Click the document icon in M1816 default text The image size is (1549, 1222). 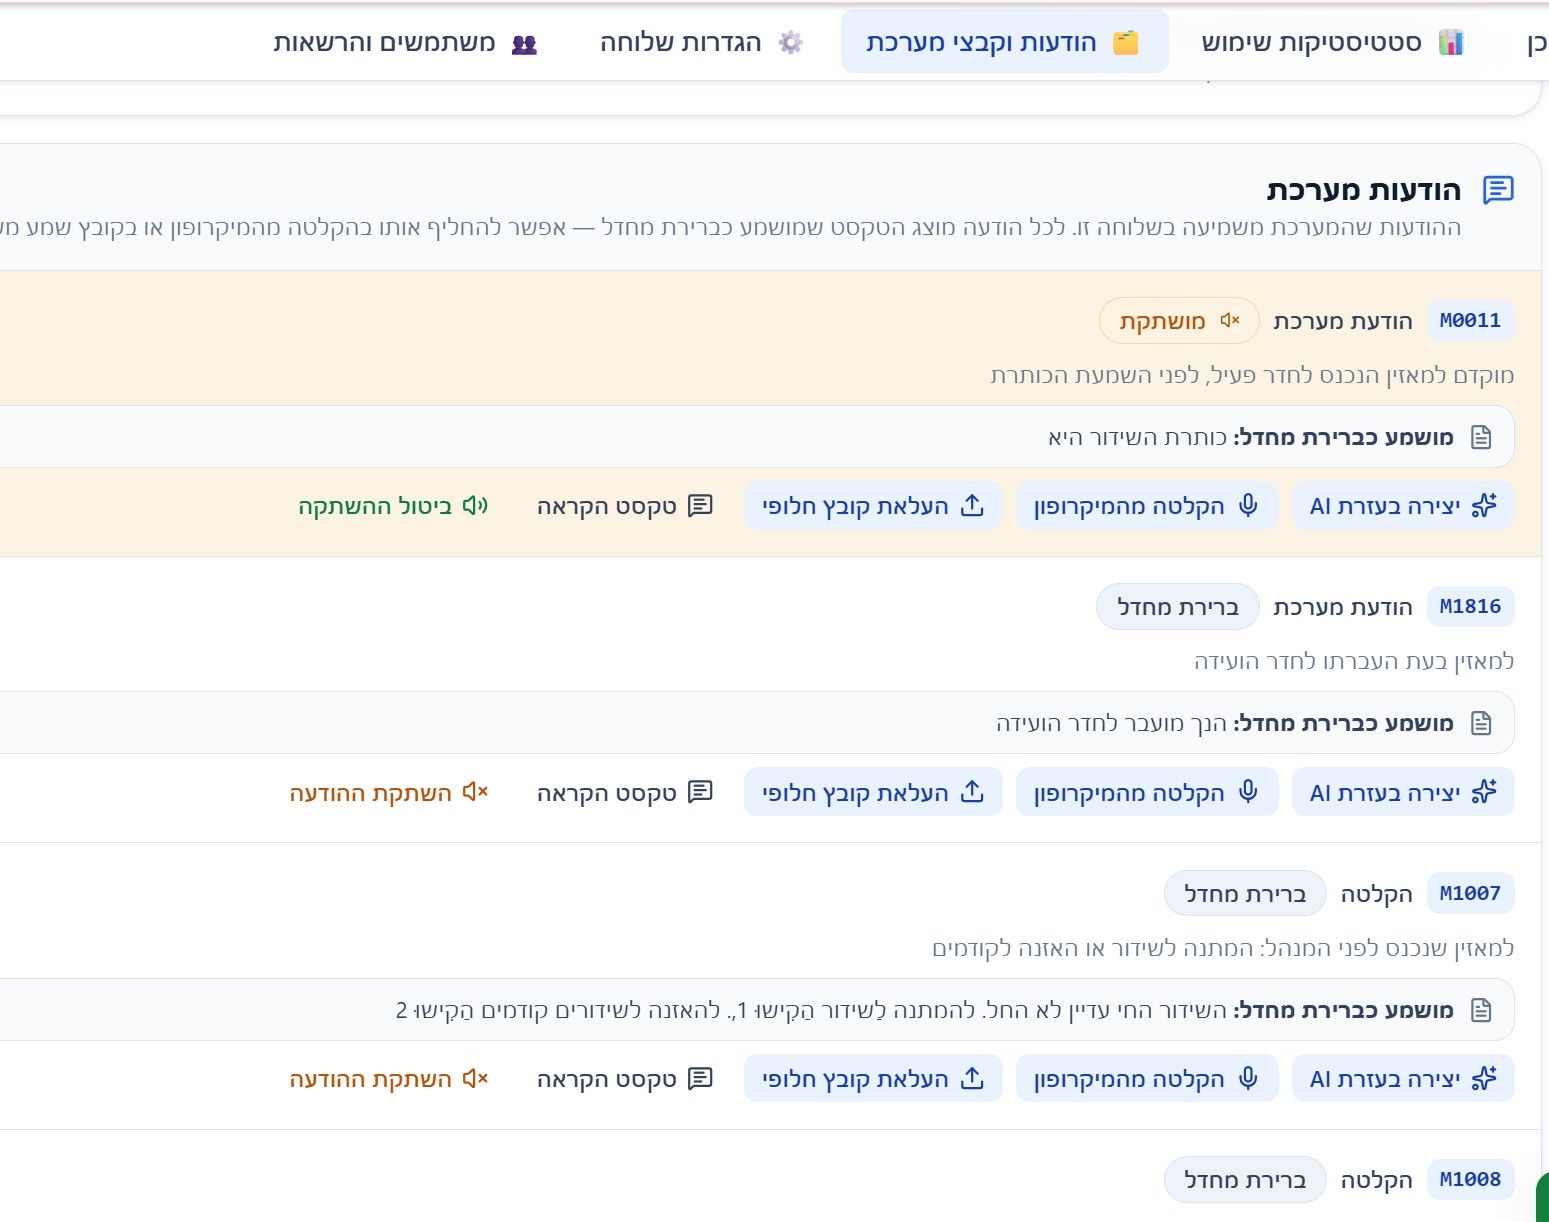click(1481, 723)
